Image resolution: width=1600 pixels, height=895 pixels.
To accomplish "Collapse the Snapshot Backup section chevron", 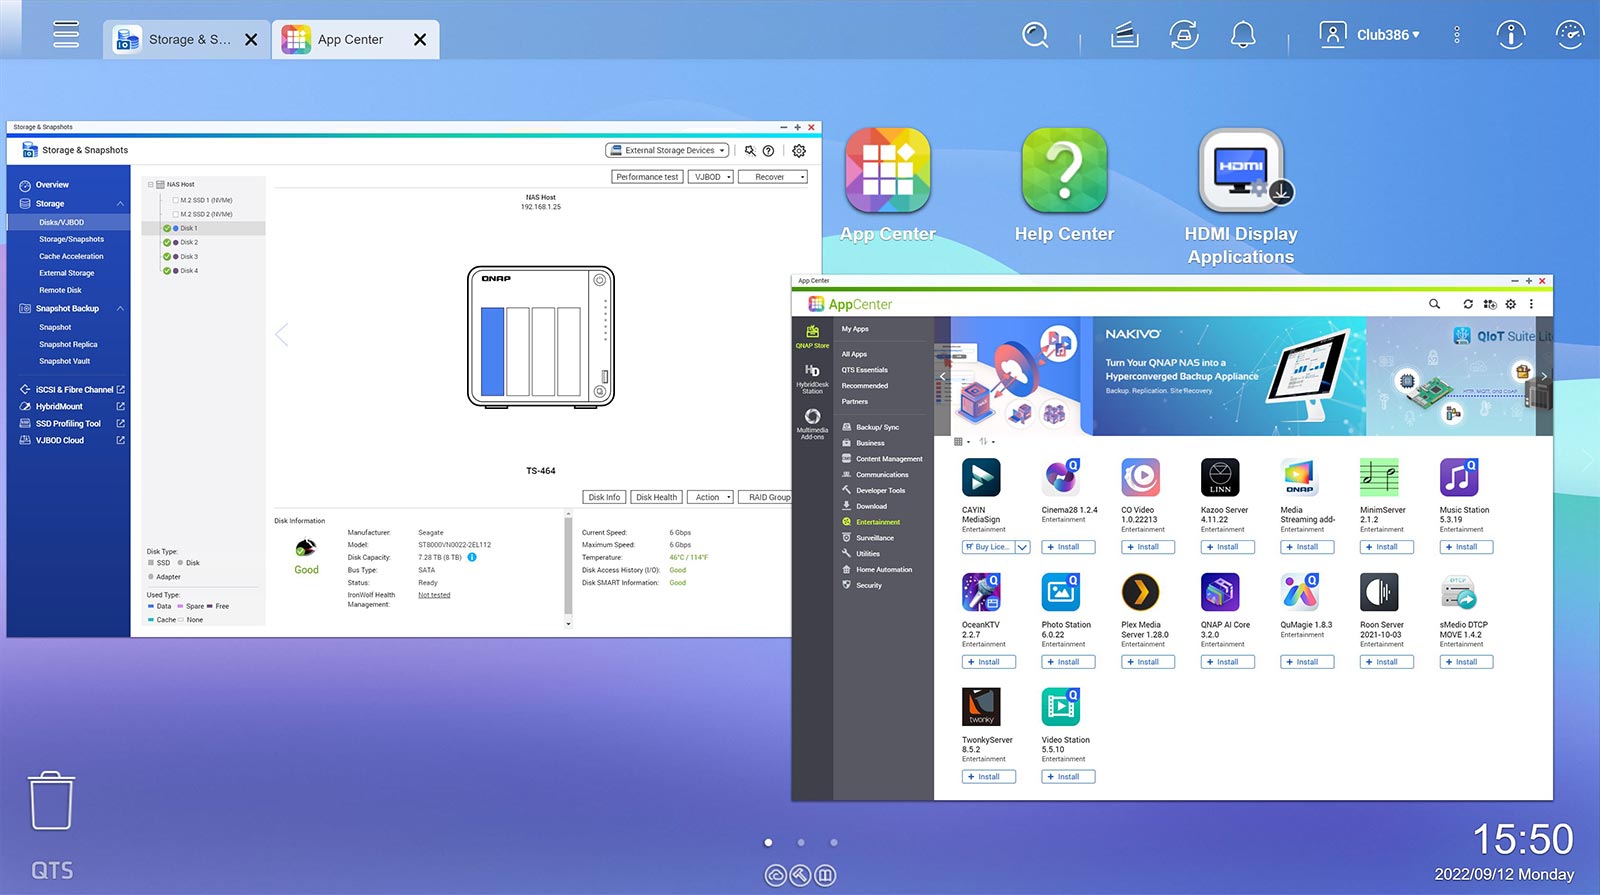I will [x=121, y=308].
